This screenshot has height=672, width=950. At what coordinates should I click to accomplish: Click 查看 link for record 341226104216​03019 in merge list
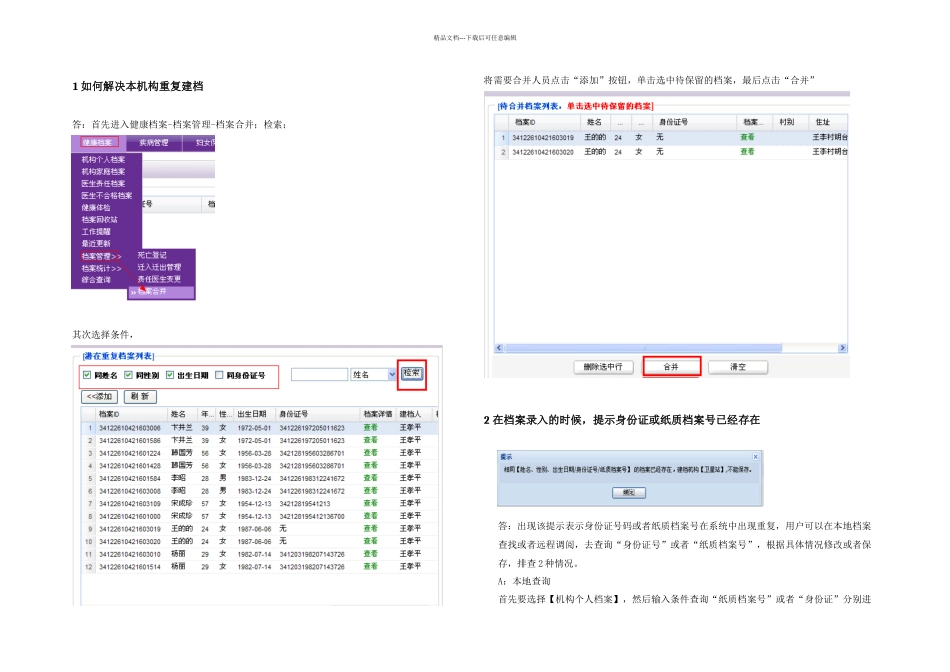747,138
